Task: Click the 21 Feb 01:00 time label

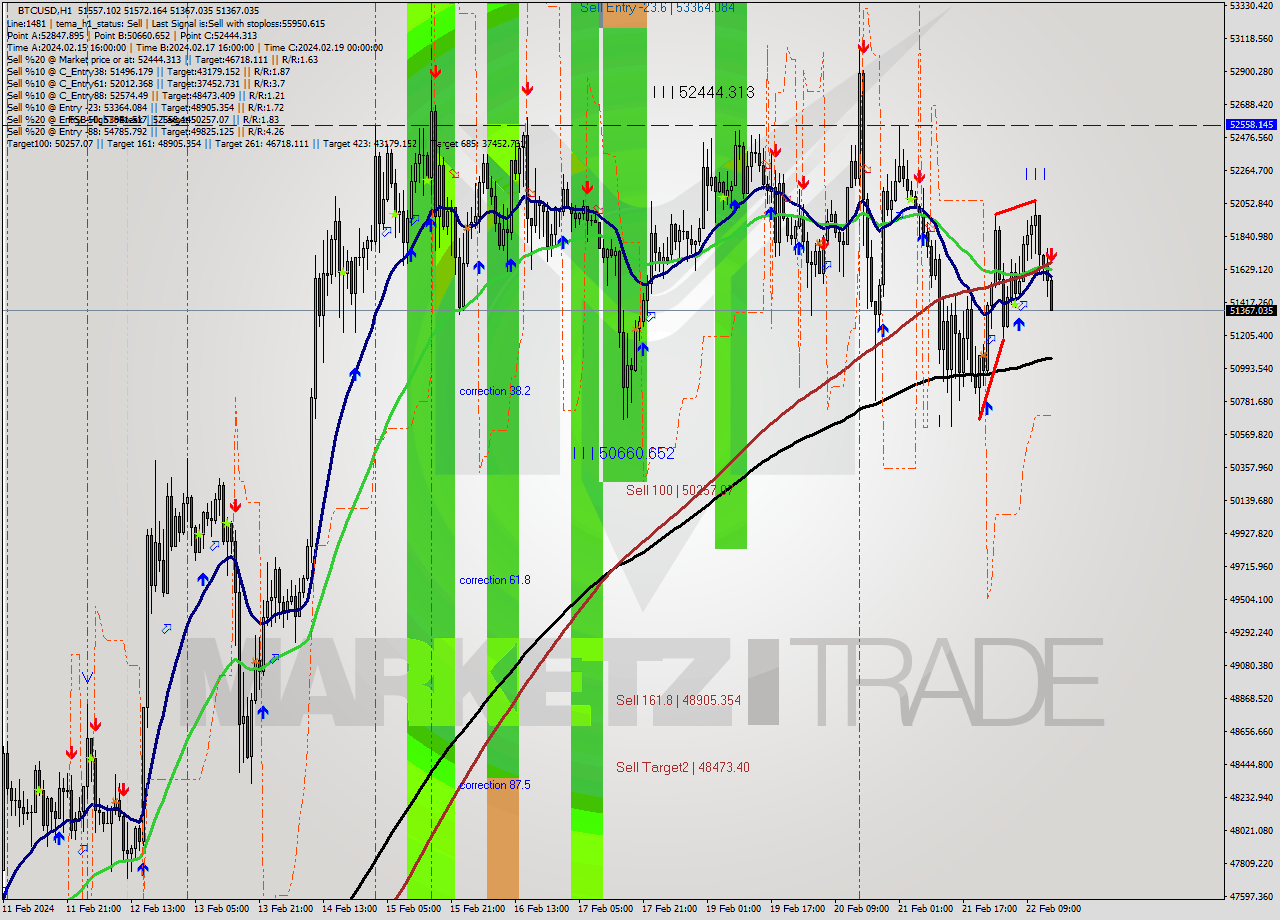Action: pos(926,909)
